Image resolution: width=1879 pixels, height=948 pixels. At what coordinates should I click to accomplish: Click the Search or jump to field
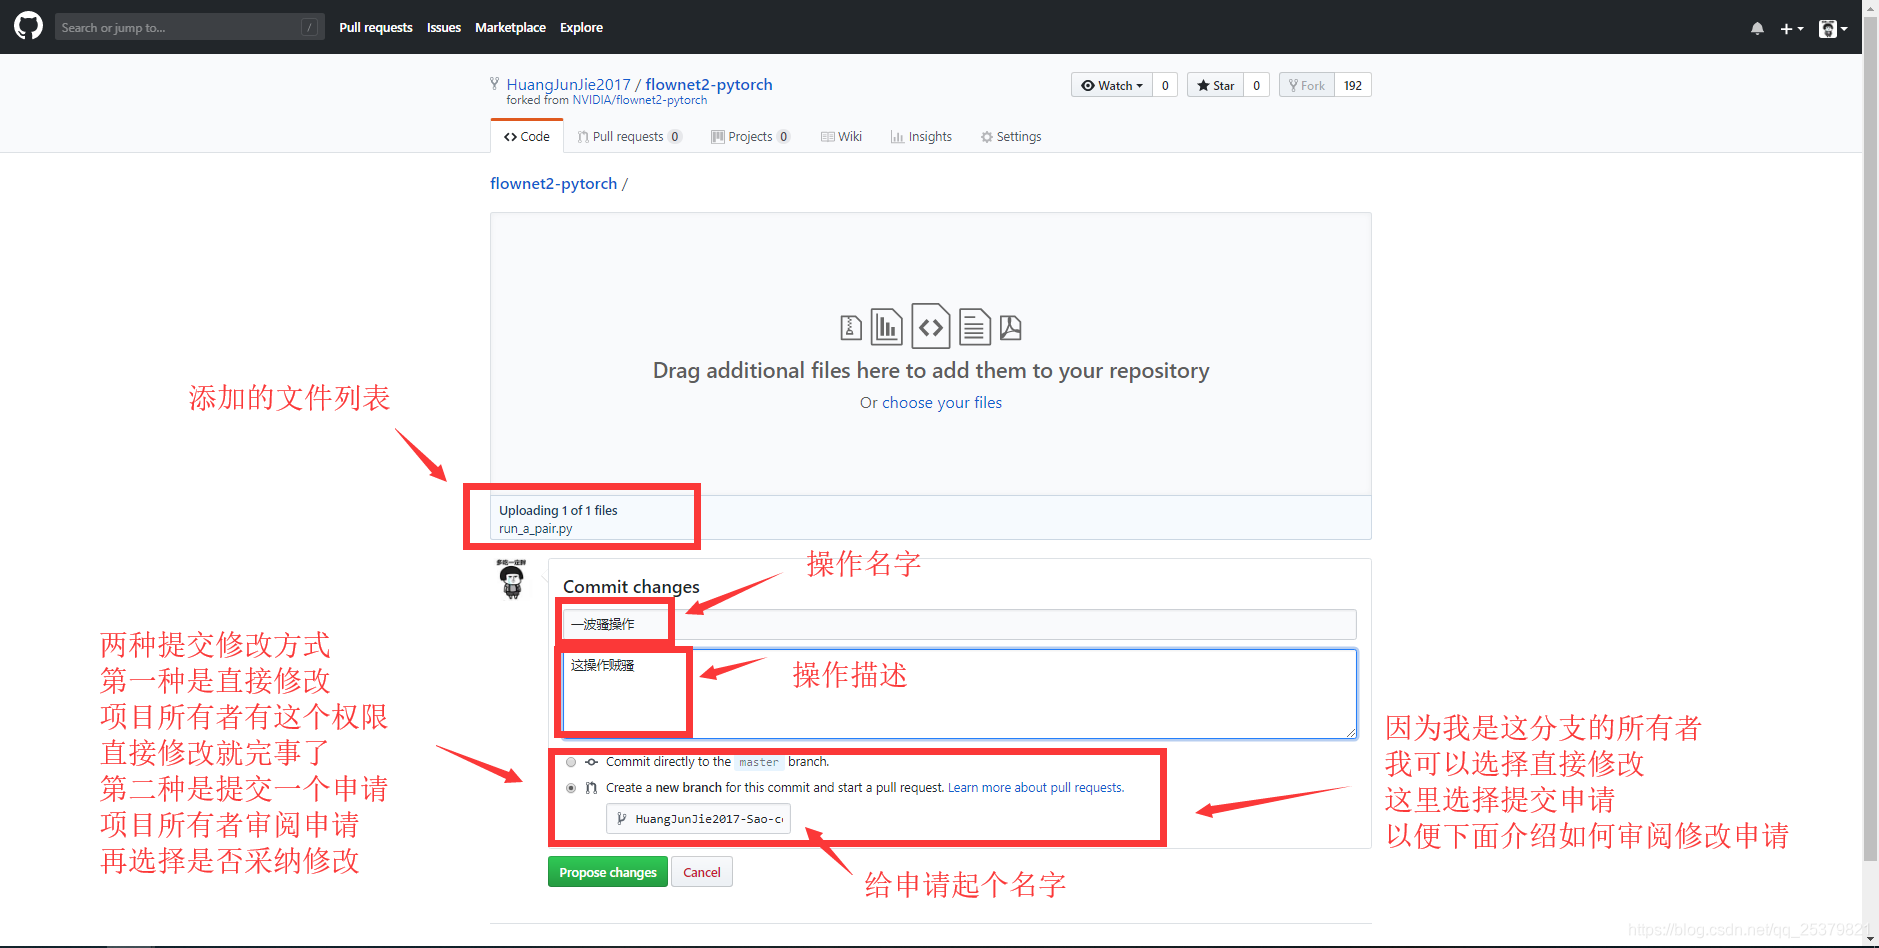click(189, 27)
